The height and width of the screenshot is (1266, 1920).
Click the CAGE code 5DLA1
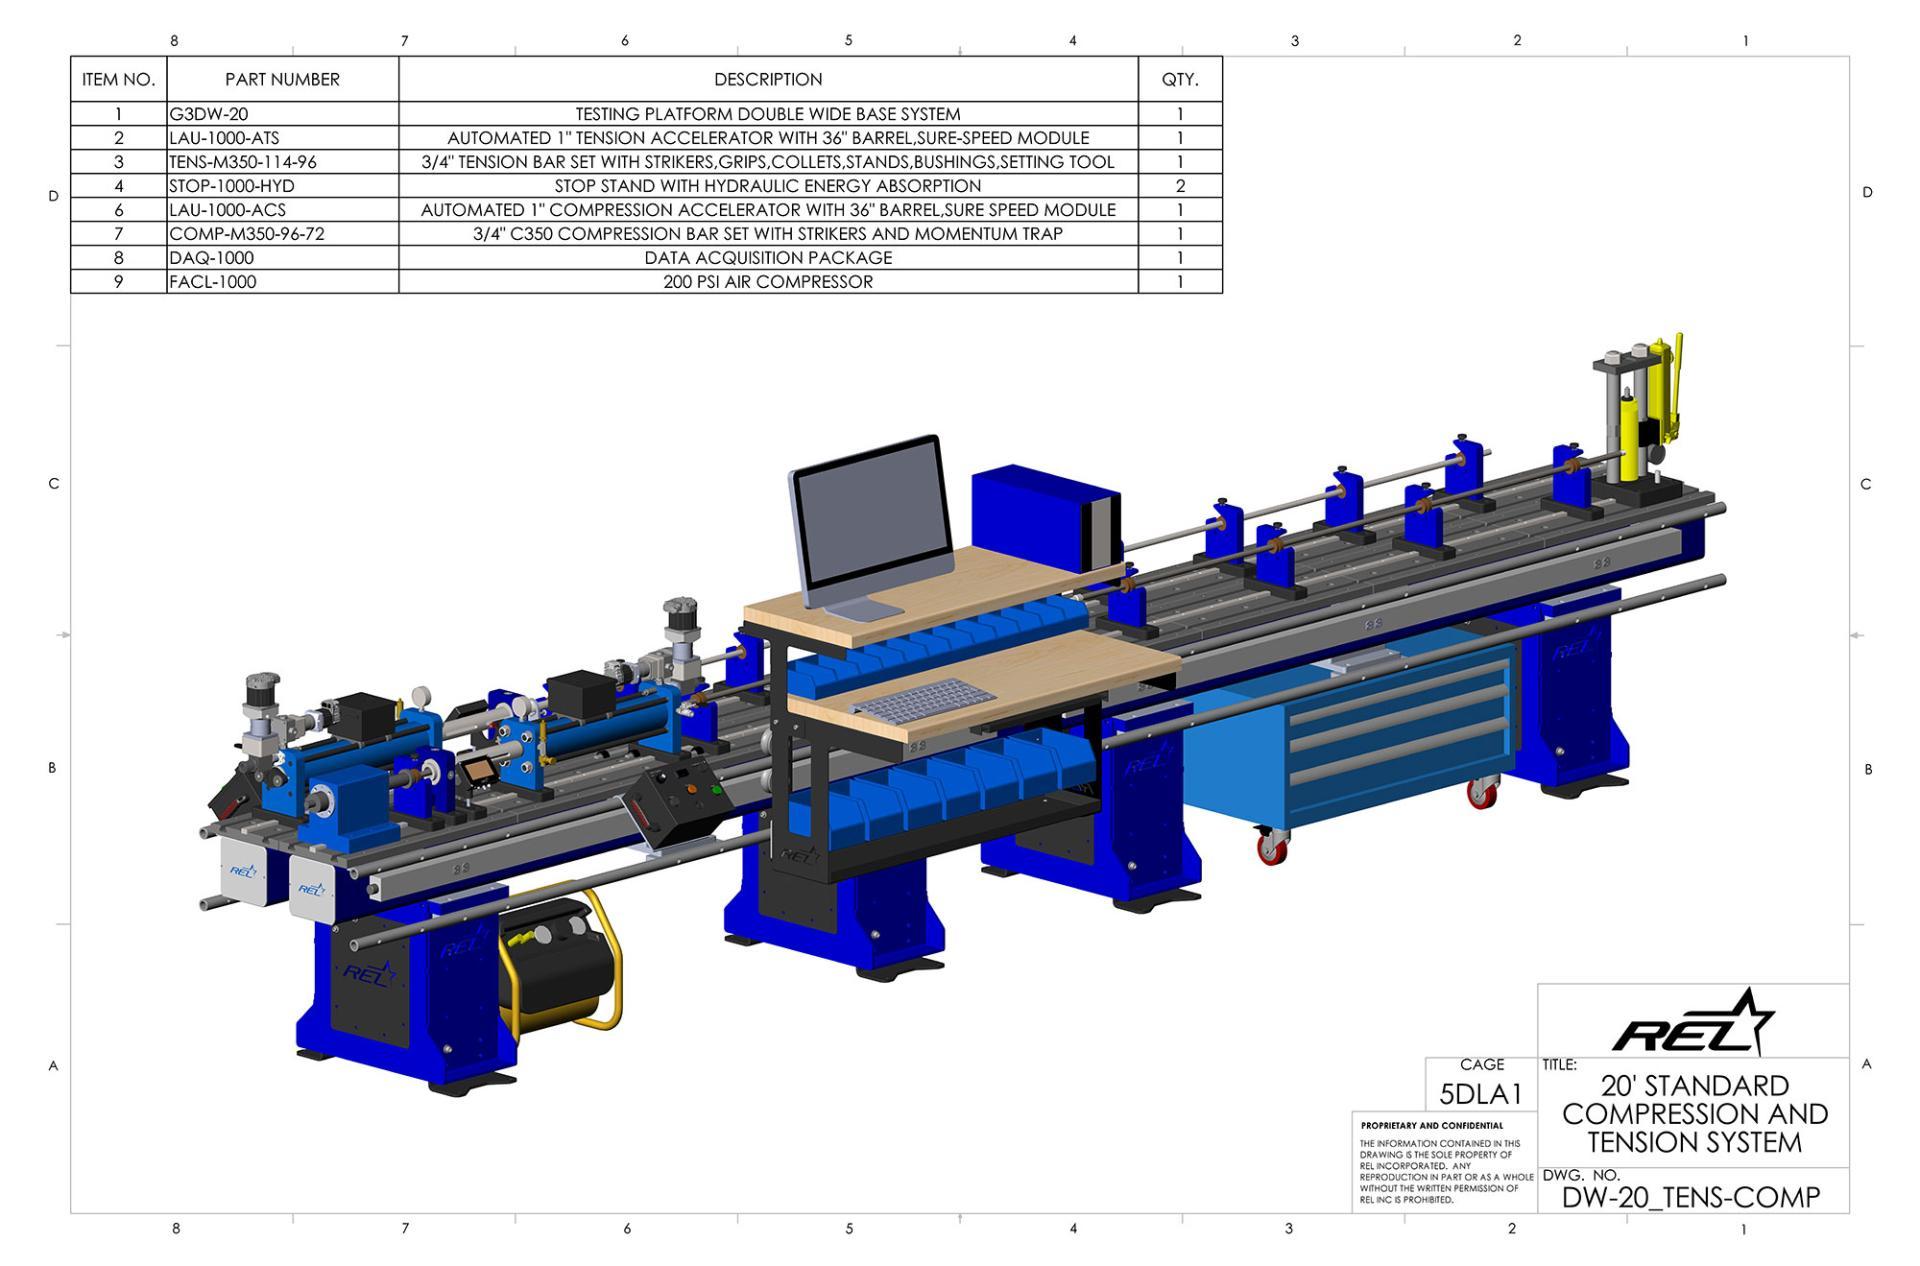(1480, 1094)
